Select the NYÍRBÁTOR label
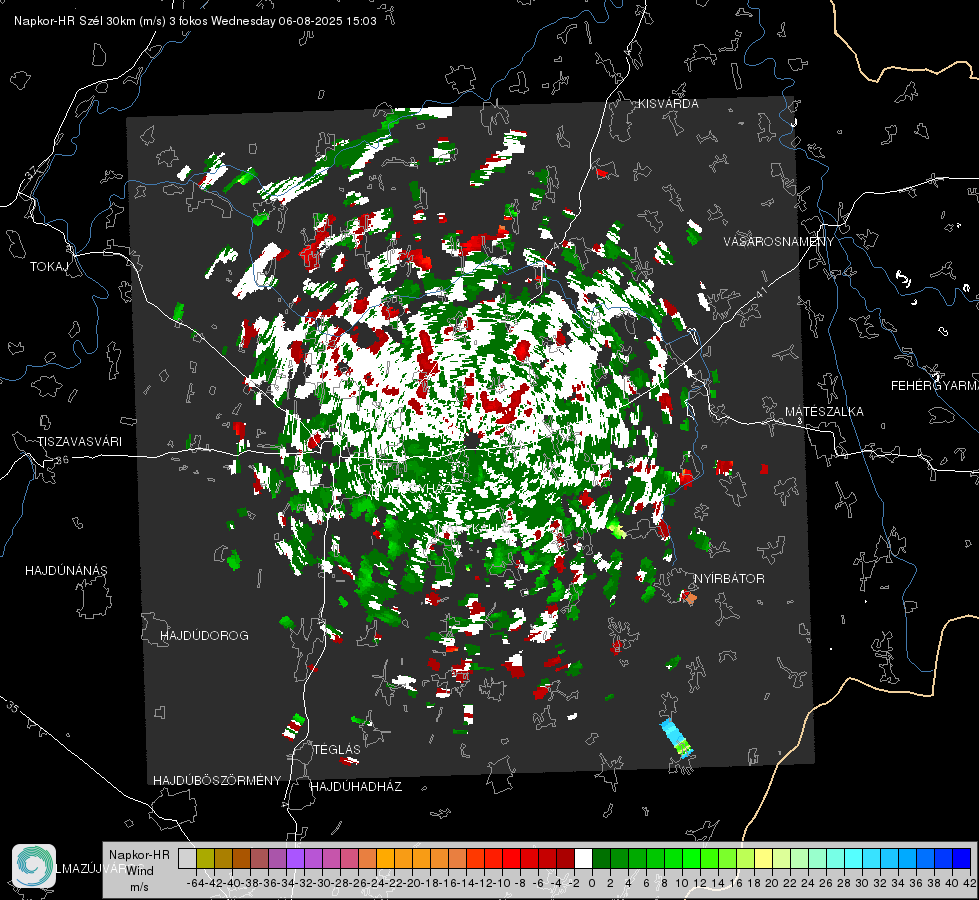Viewport: 979px width, 900px height. (729, 578)
